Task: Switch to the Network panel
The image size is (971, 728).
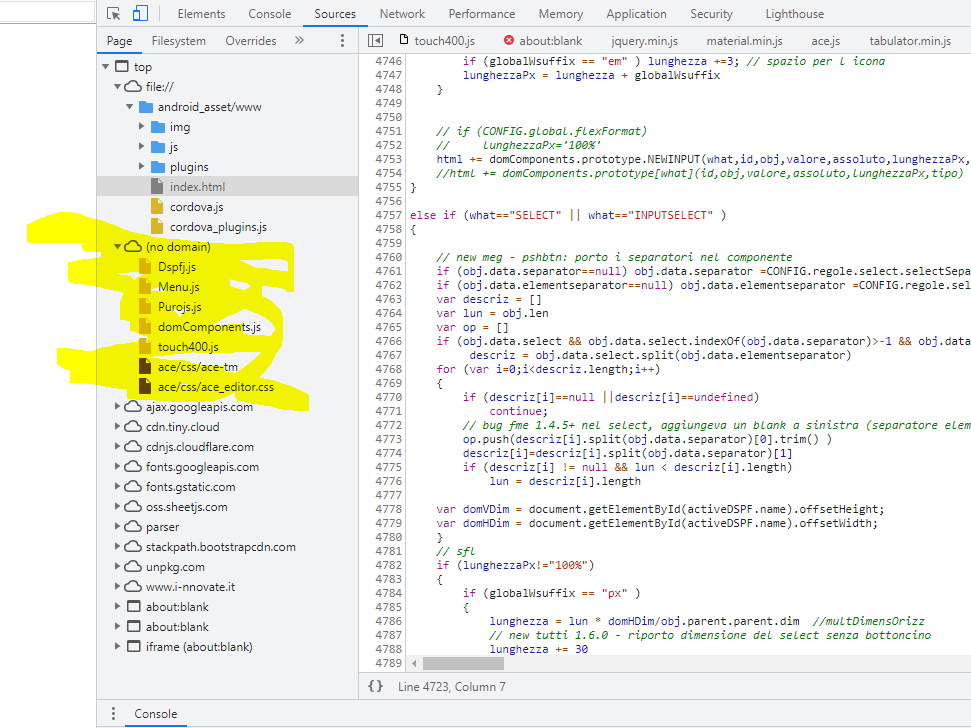Action: click(401, 13)
